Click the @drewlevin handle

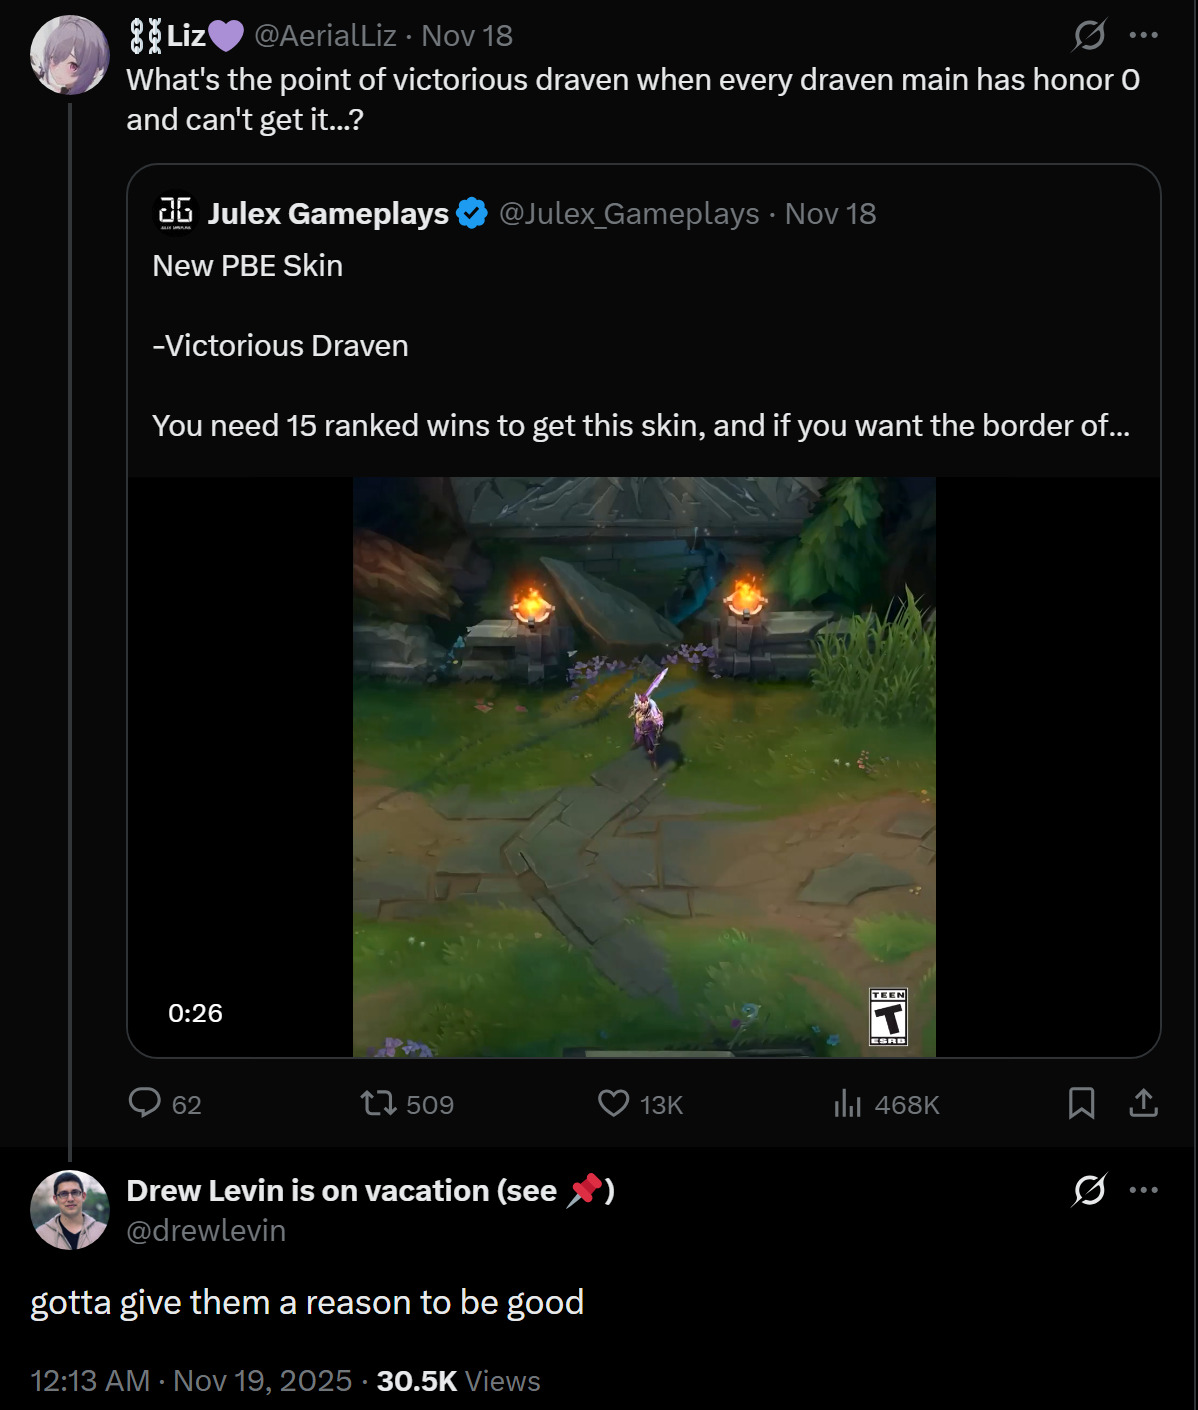point(206,1231)
